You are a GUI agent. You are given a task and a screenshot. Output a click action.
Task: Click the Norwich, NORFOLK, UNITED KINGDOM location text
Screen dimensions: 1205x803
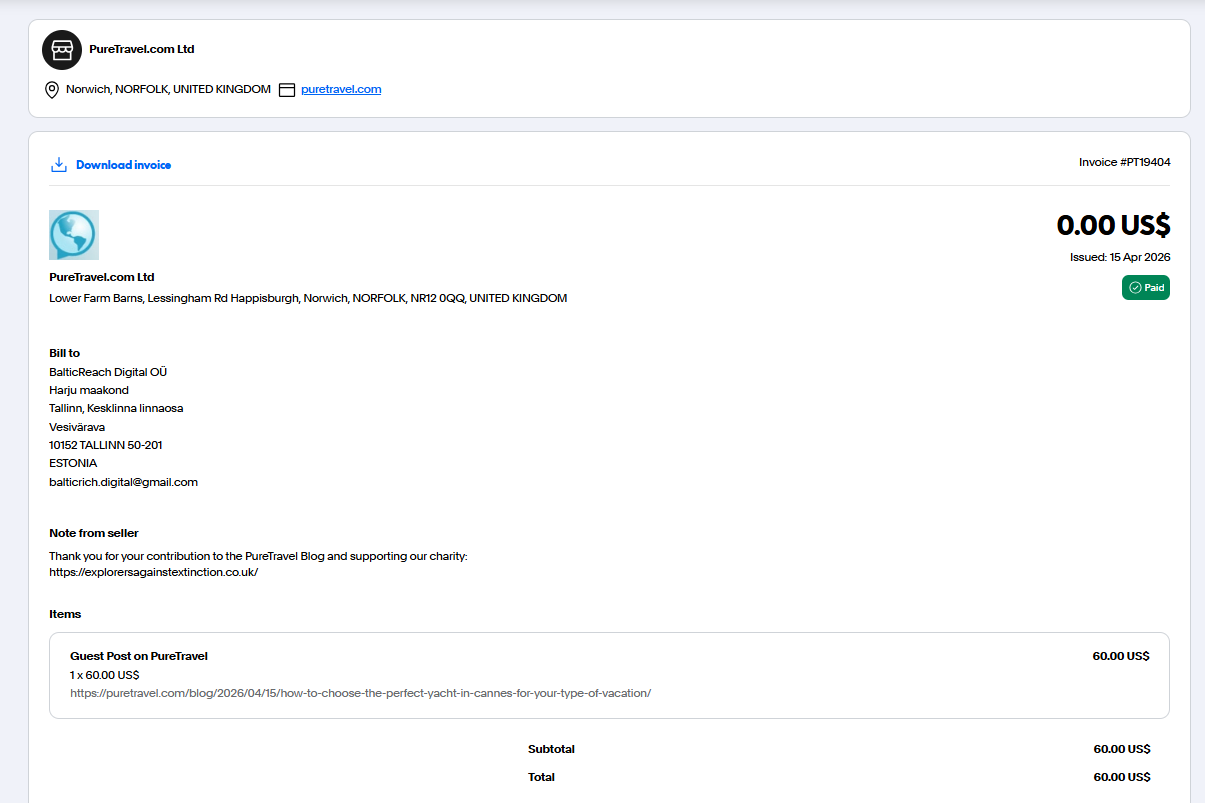pyautogui.click(x=168, y=89)
